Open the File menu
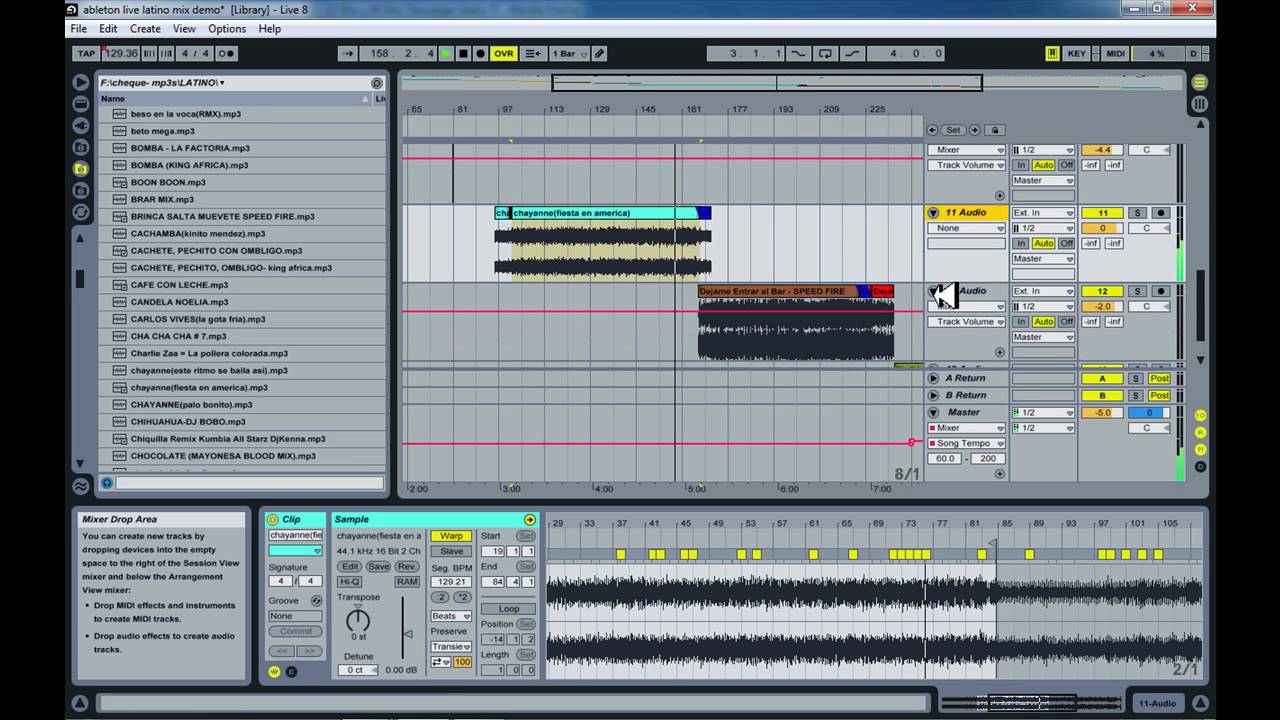Viewport: 1280px width, 720px height. coord(78,29)
